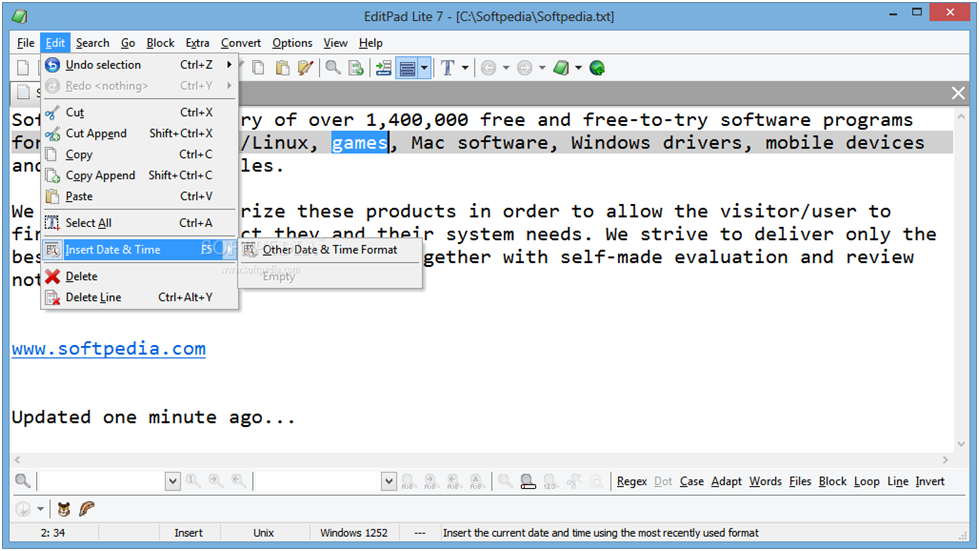The image size is (979, 551).
Task: Click the tiger face icon
Action: 63,509
